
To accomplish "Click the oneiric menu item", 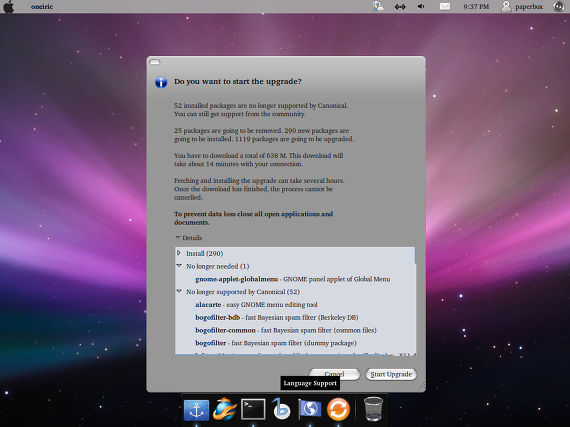I will pyautogui.click(x=42, y=7).
